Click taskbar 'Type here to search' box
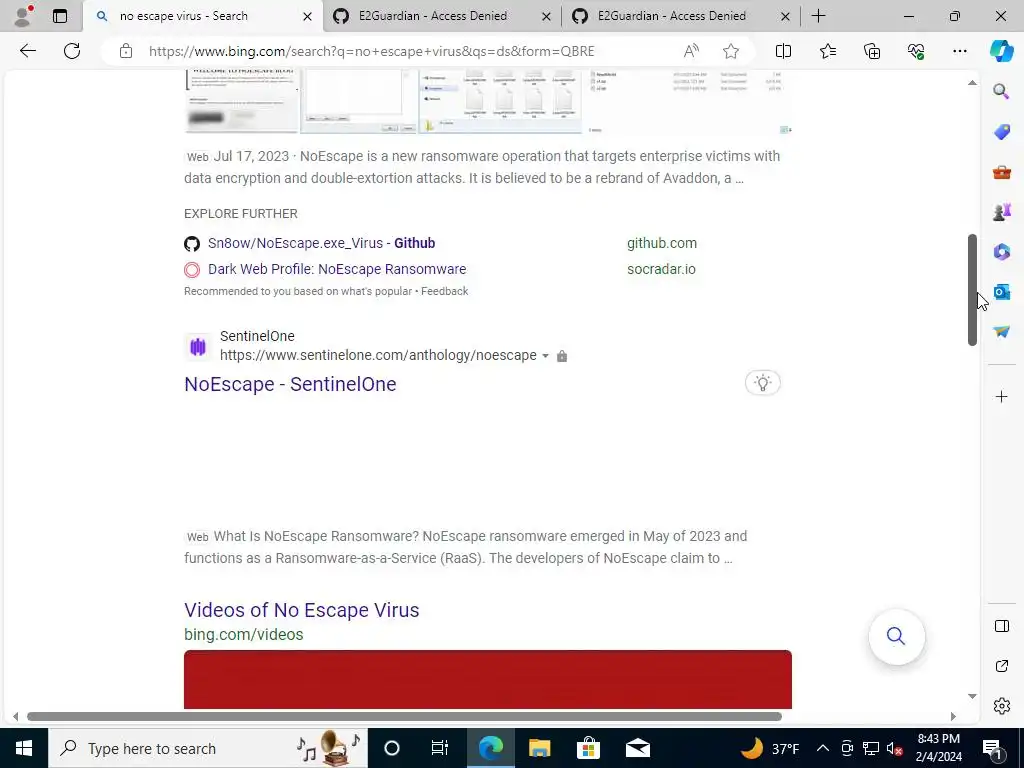 (x=208, y=748)
